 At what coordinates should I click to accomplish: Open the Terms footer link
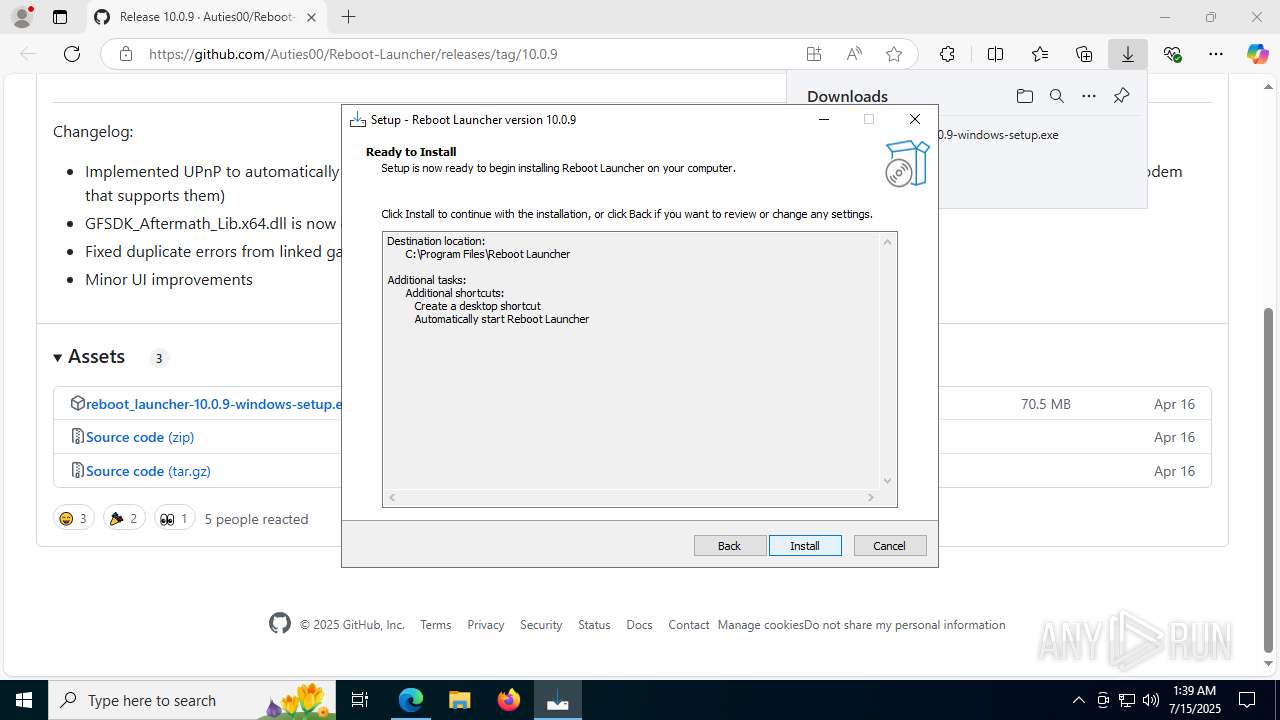[x=435, y=624]
